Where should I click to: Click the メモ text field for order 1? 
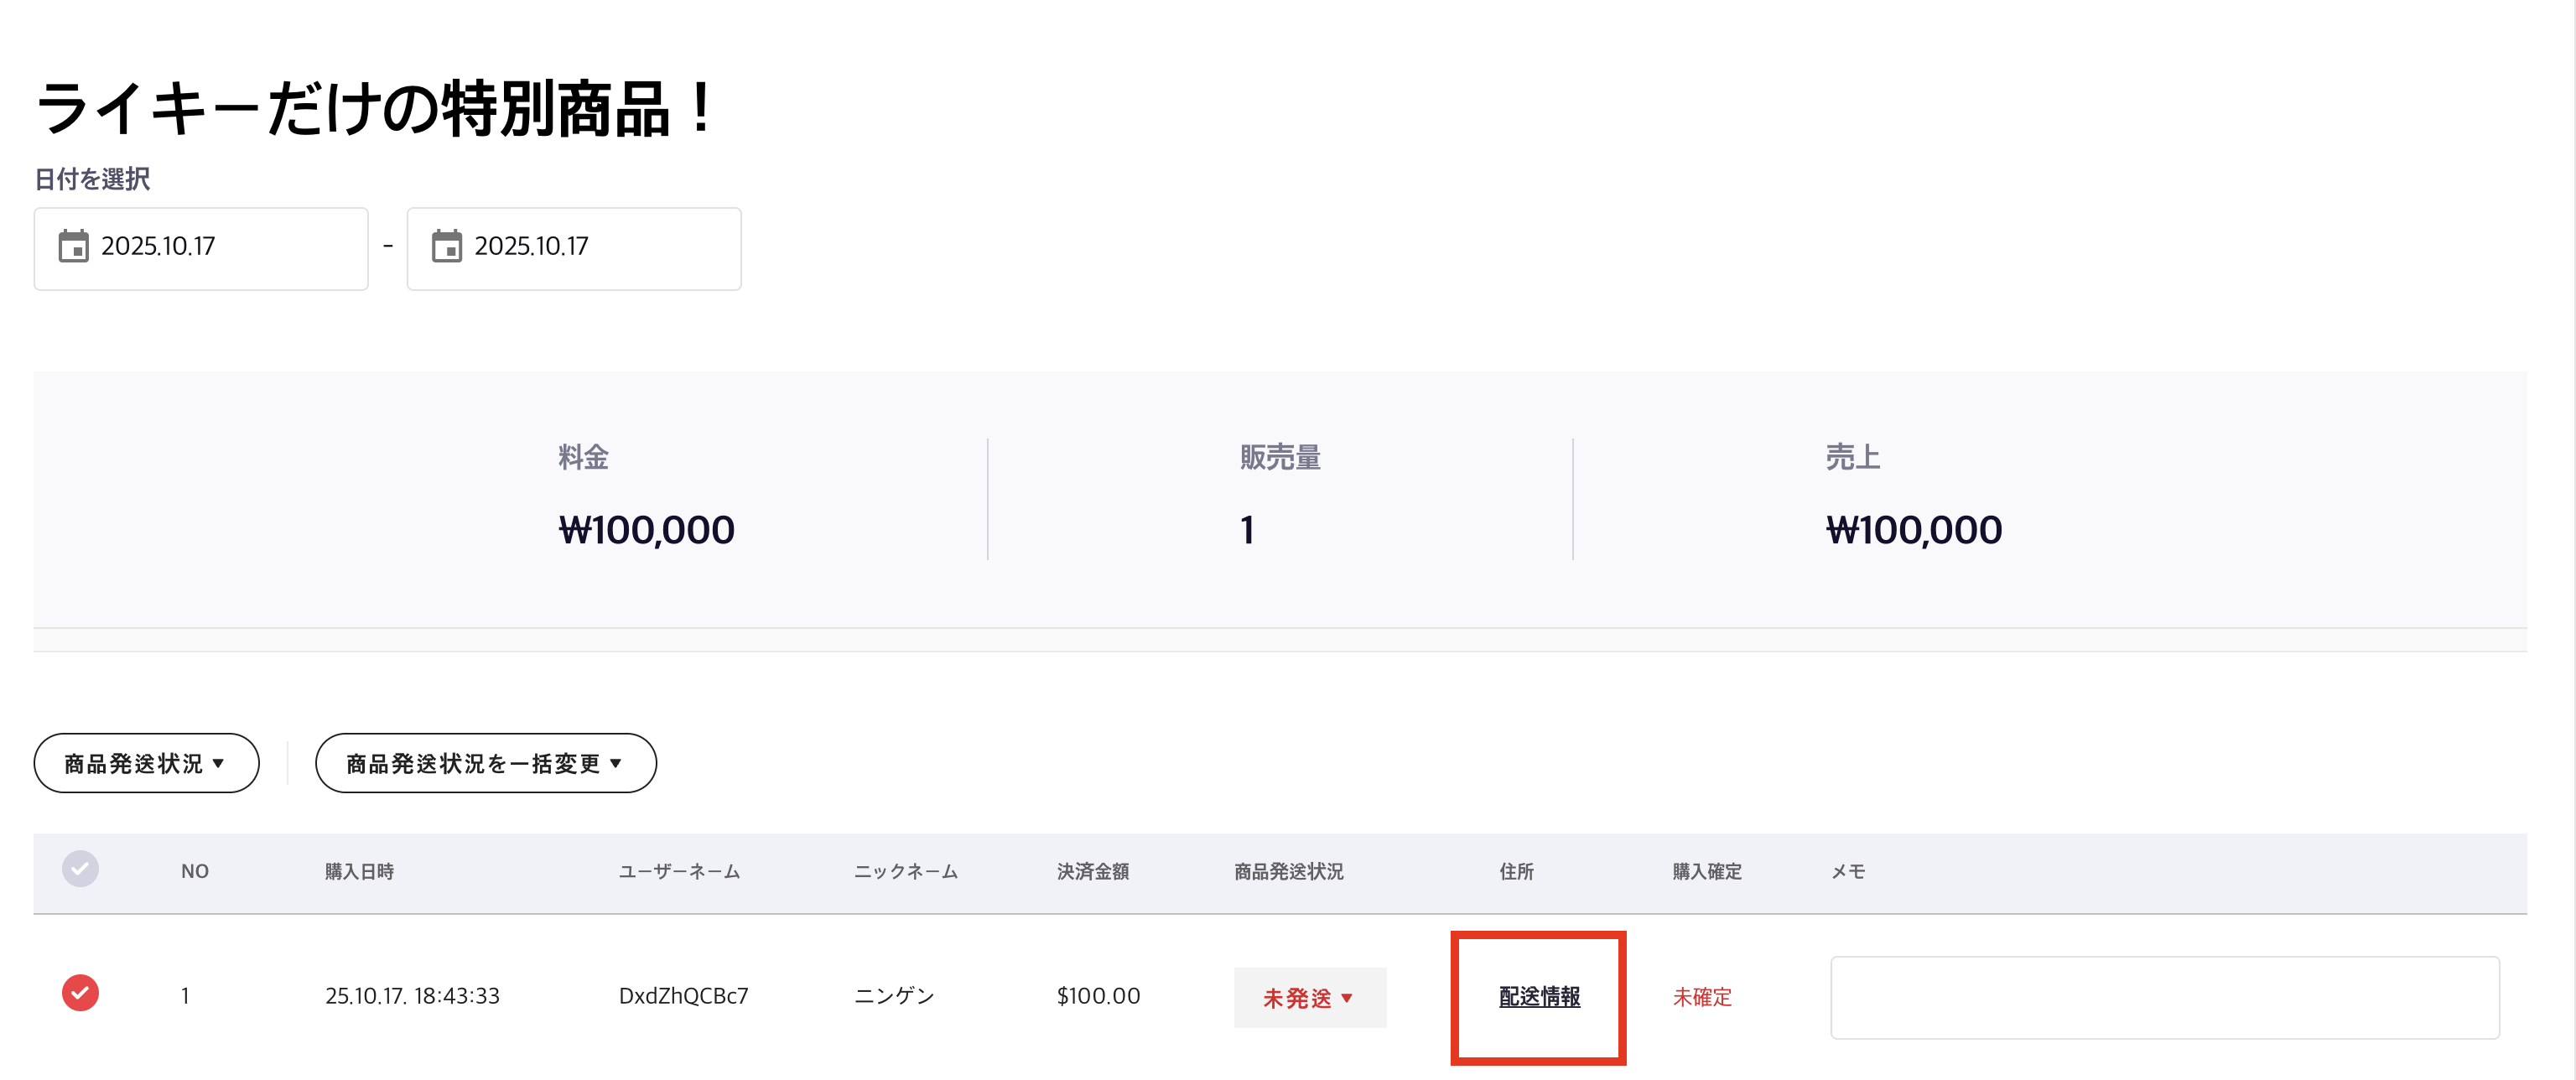tap(2164, 997)
